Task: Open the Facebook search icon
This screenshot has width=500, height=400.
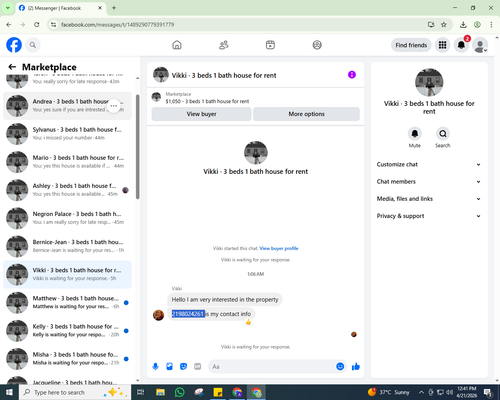Action: [x=33, y=45]
